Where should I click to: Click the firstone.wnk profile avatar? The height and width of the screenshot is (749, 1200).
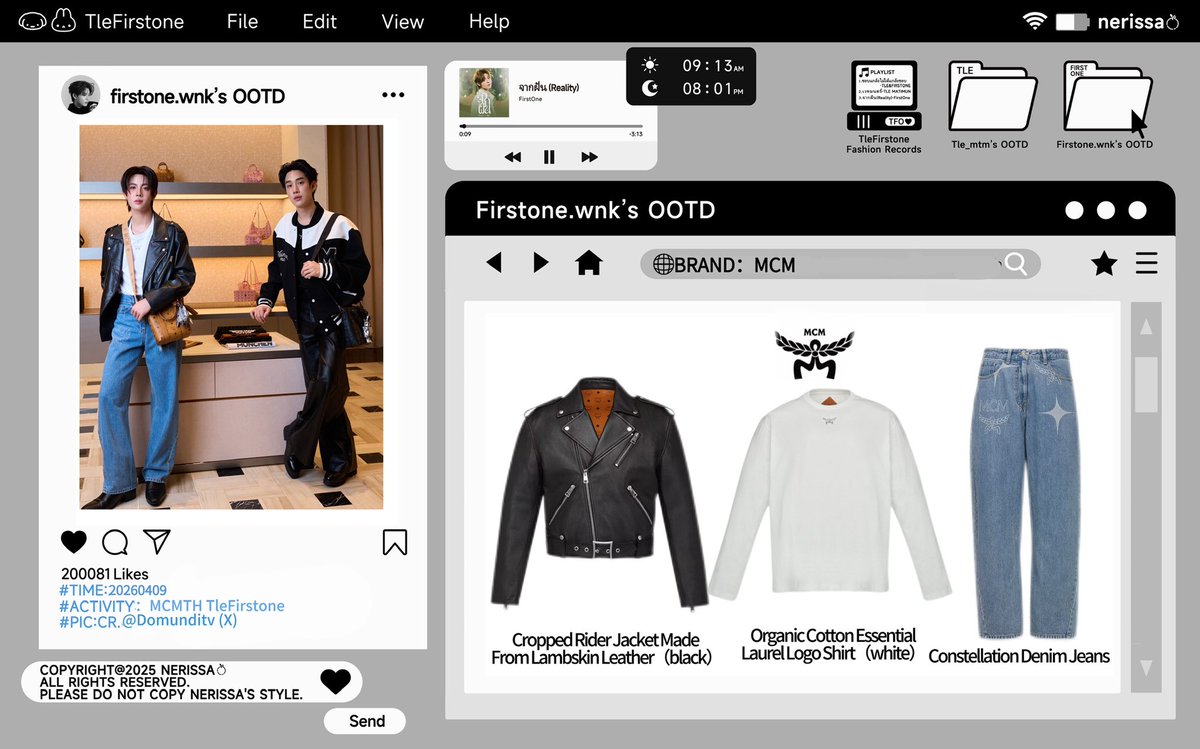80,95
